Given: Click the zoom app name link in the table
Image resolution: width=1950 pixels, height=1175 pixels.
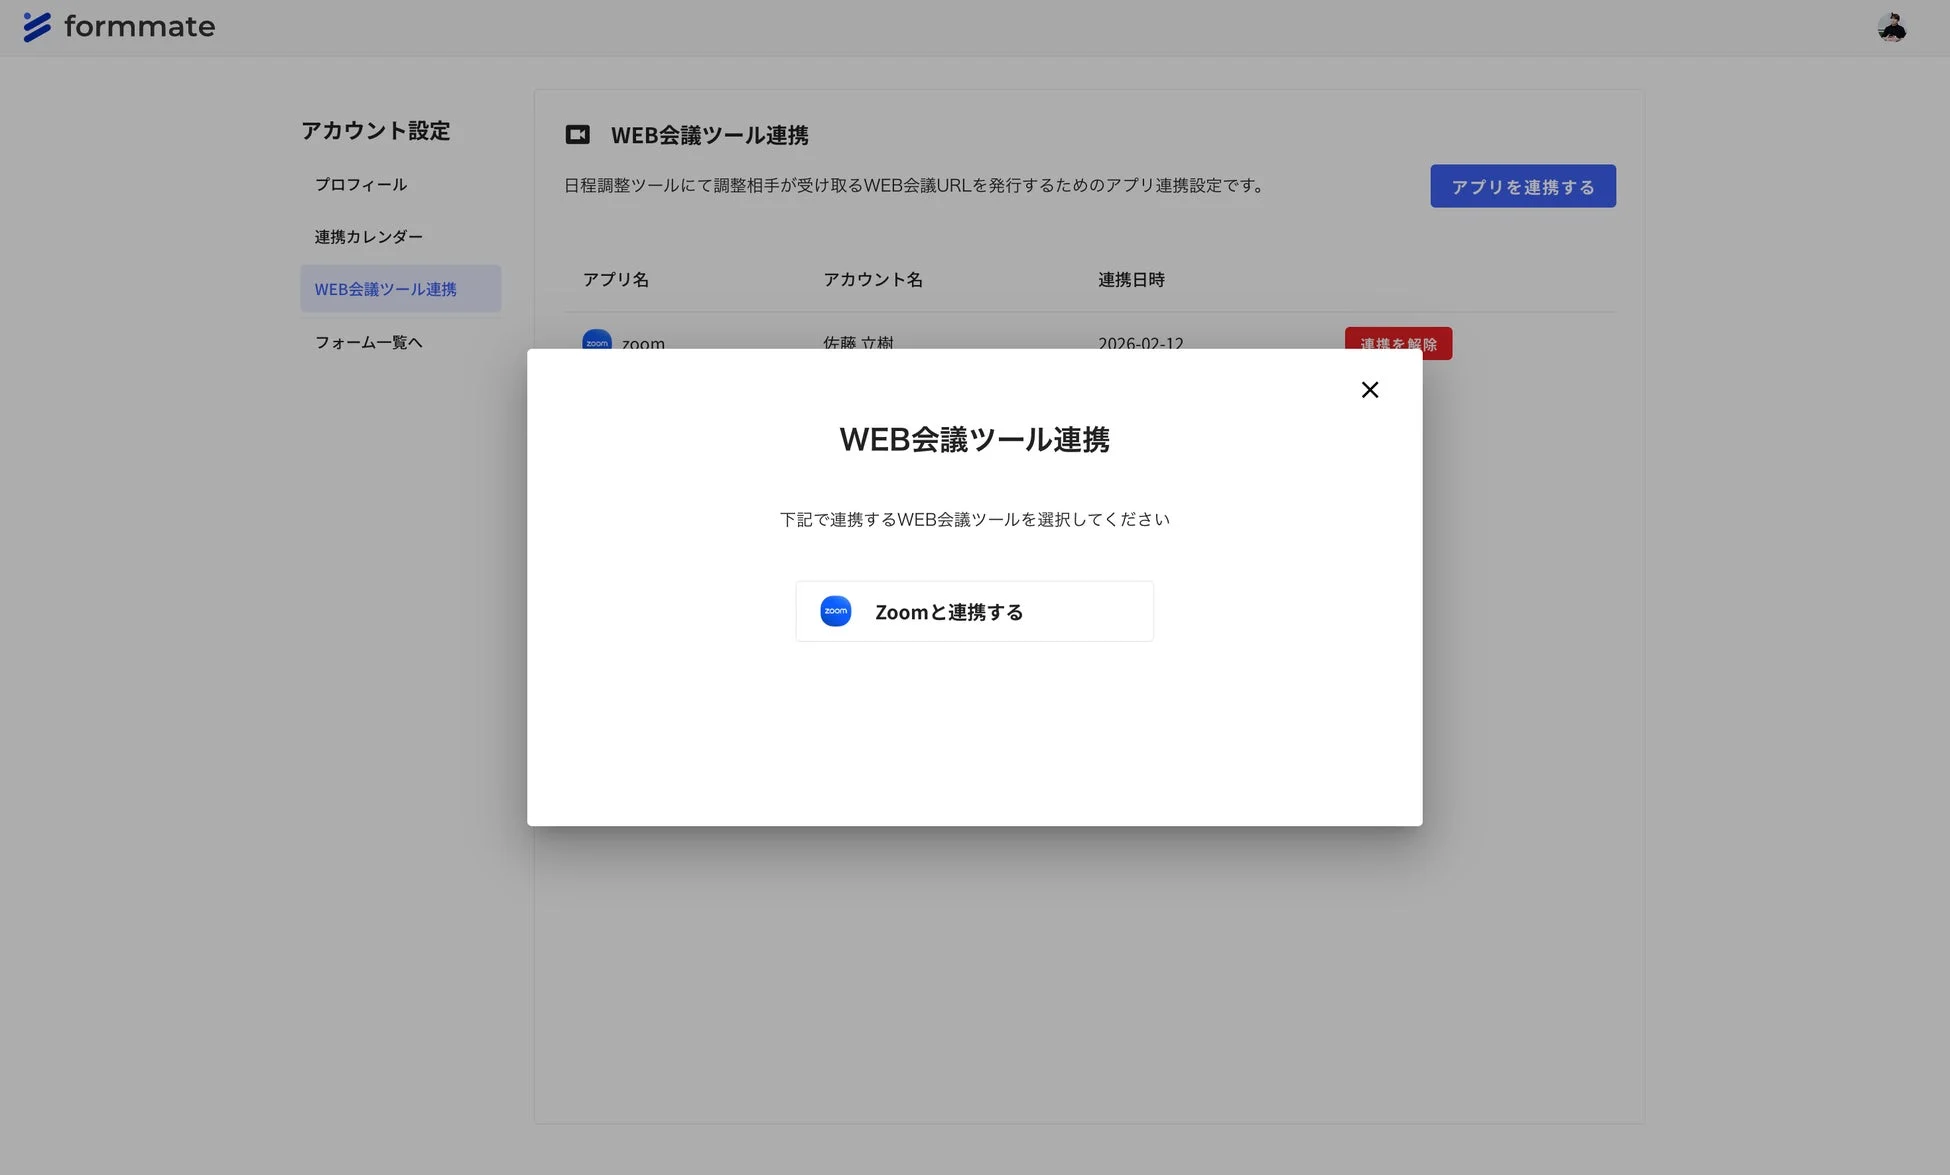Looking at the screenshot, I should (643, 343).
